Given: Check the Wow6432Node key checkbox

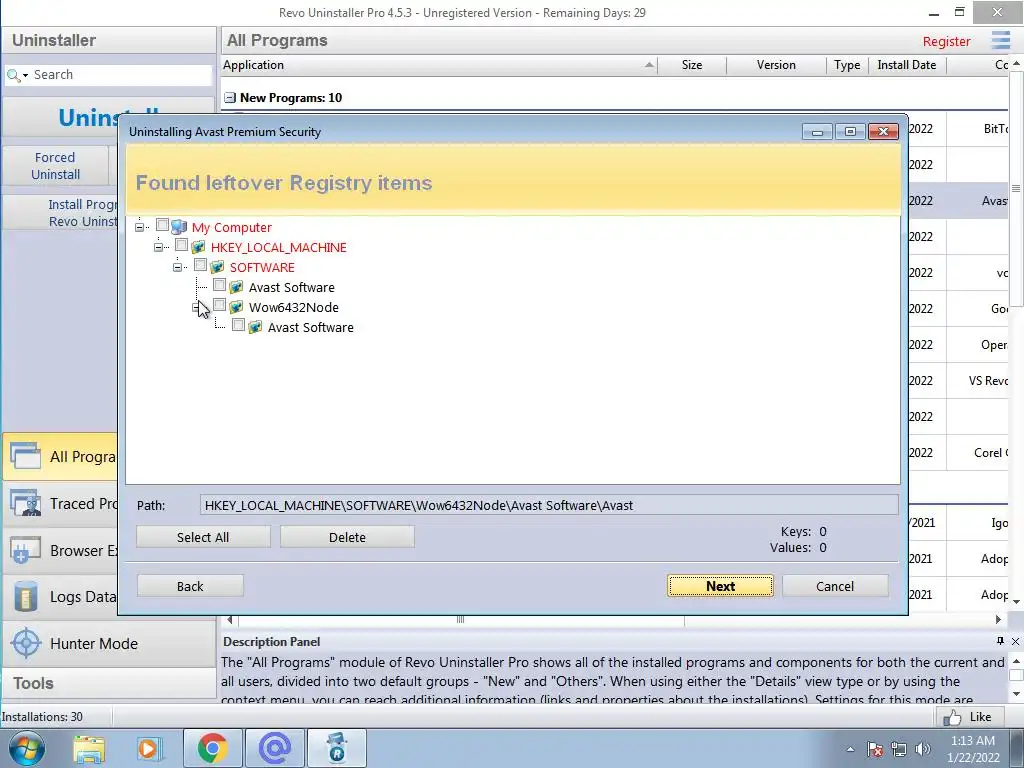Looking at the screenshot, I should point(219,306).
